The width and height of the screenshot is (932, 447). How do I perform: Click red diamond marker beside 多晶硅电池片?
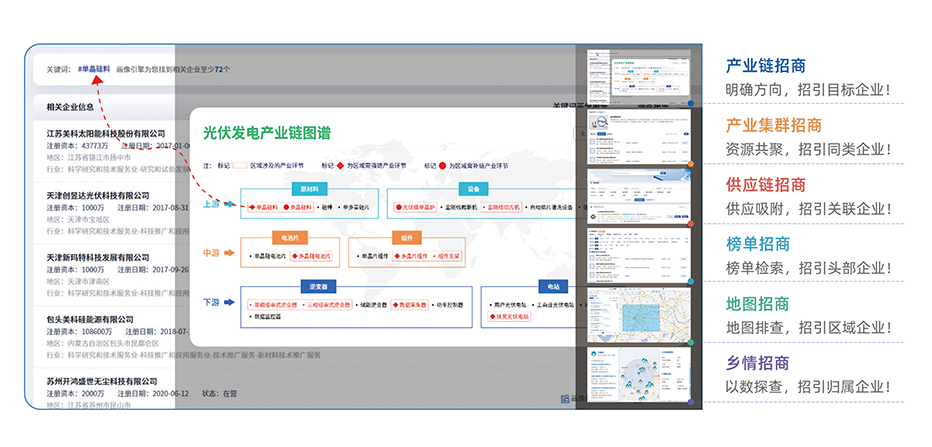292,257
